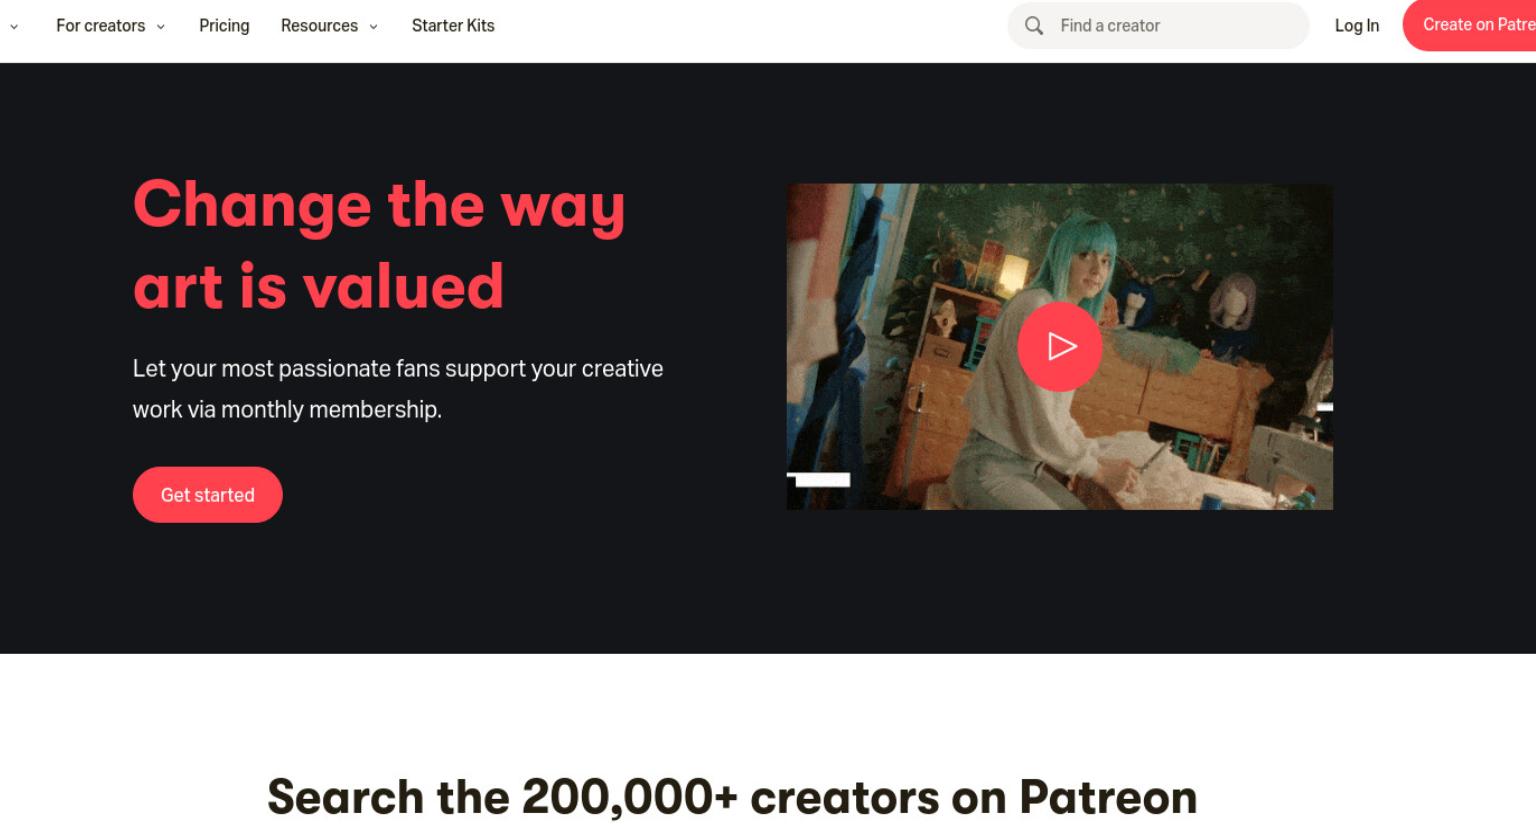
Task: Click the magnifier search icon
Action: (x=1034, y=26)
